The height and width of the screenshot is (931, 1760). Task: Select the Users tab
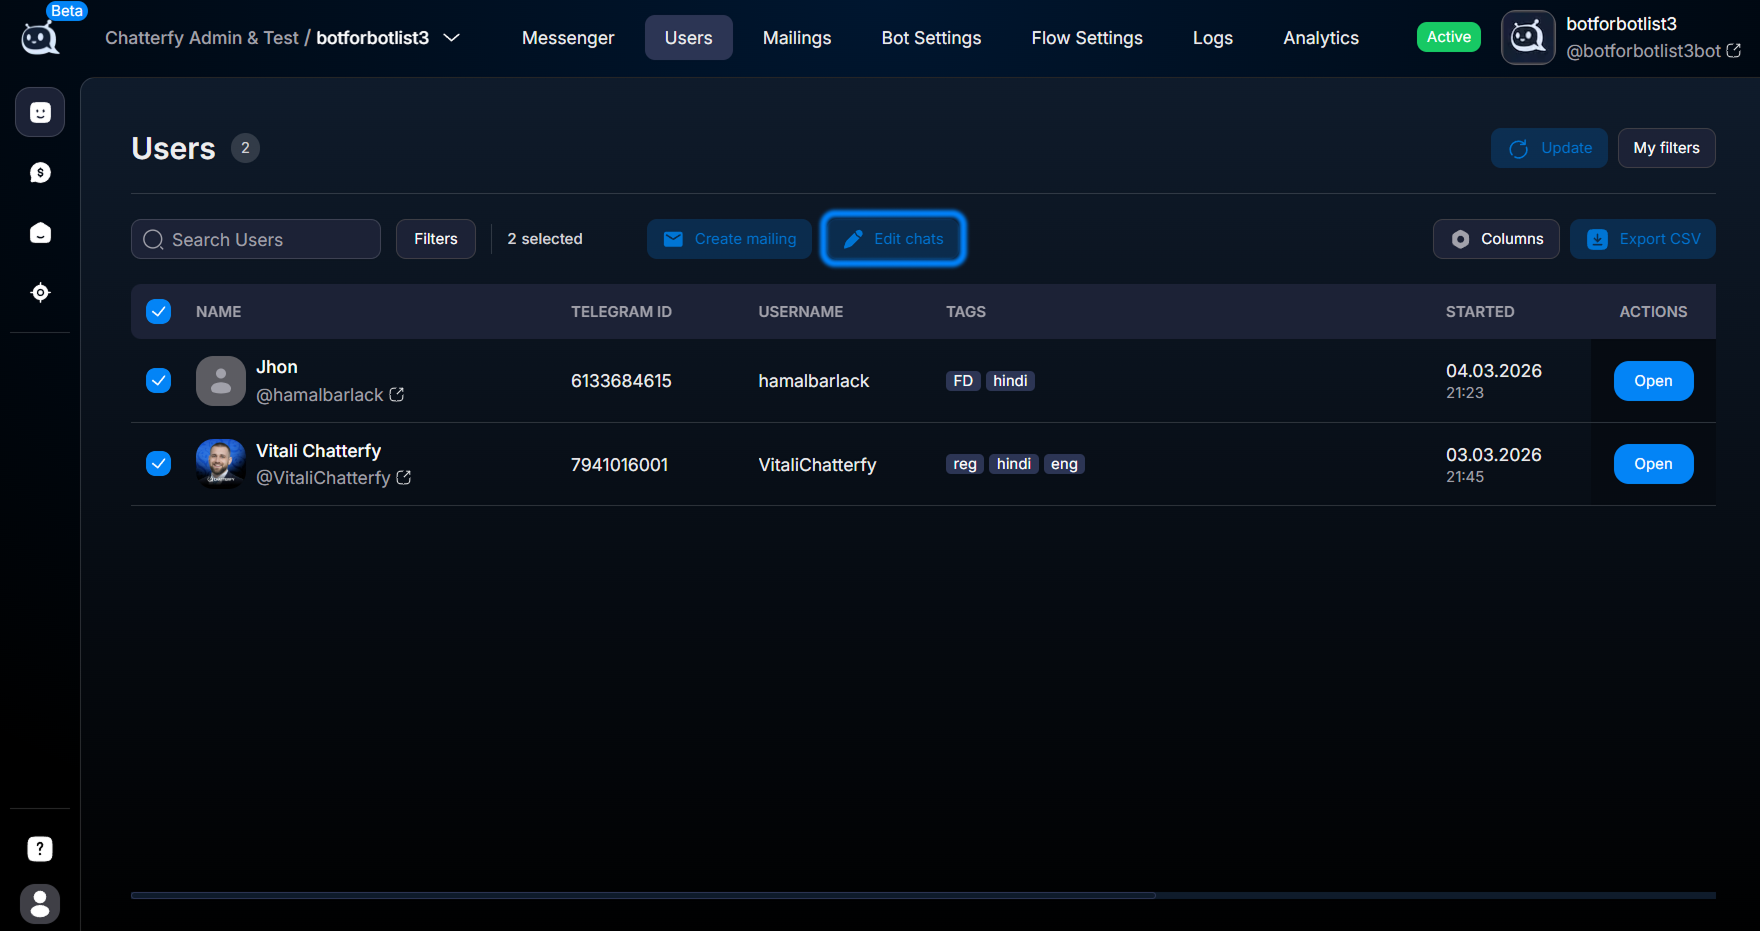689,38
